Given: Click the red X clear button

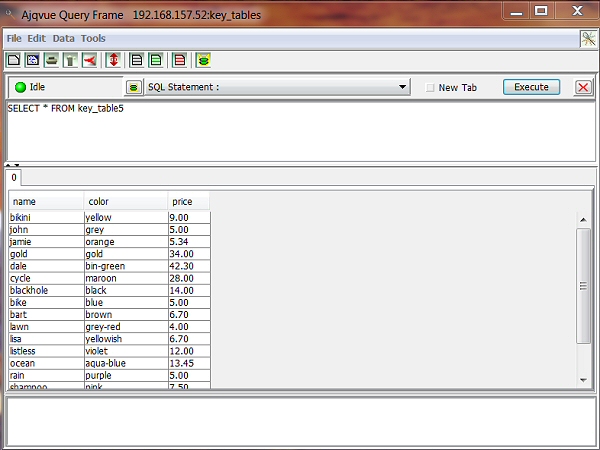Looking at the screenshot, I should click(x=583, y=87).
